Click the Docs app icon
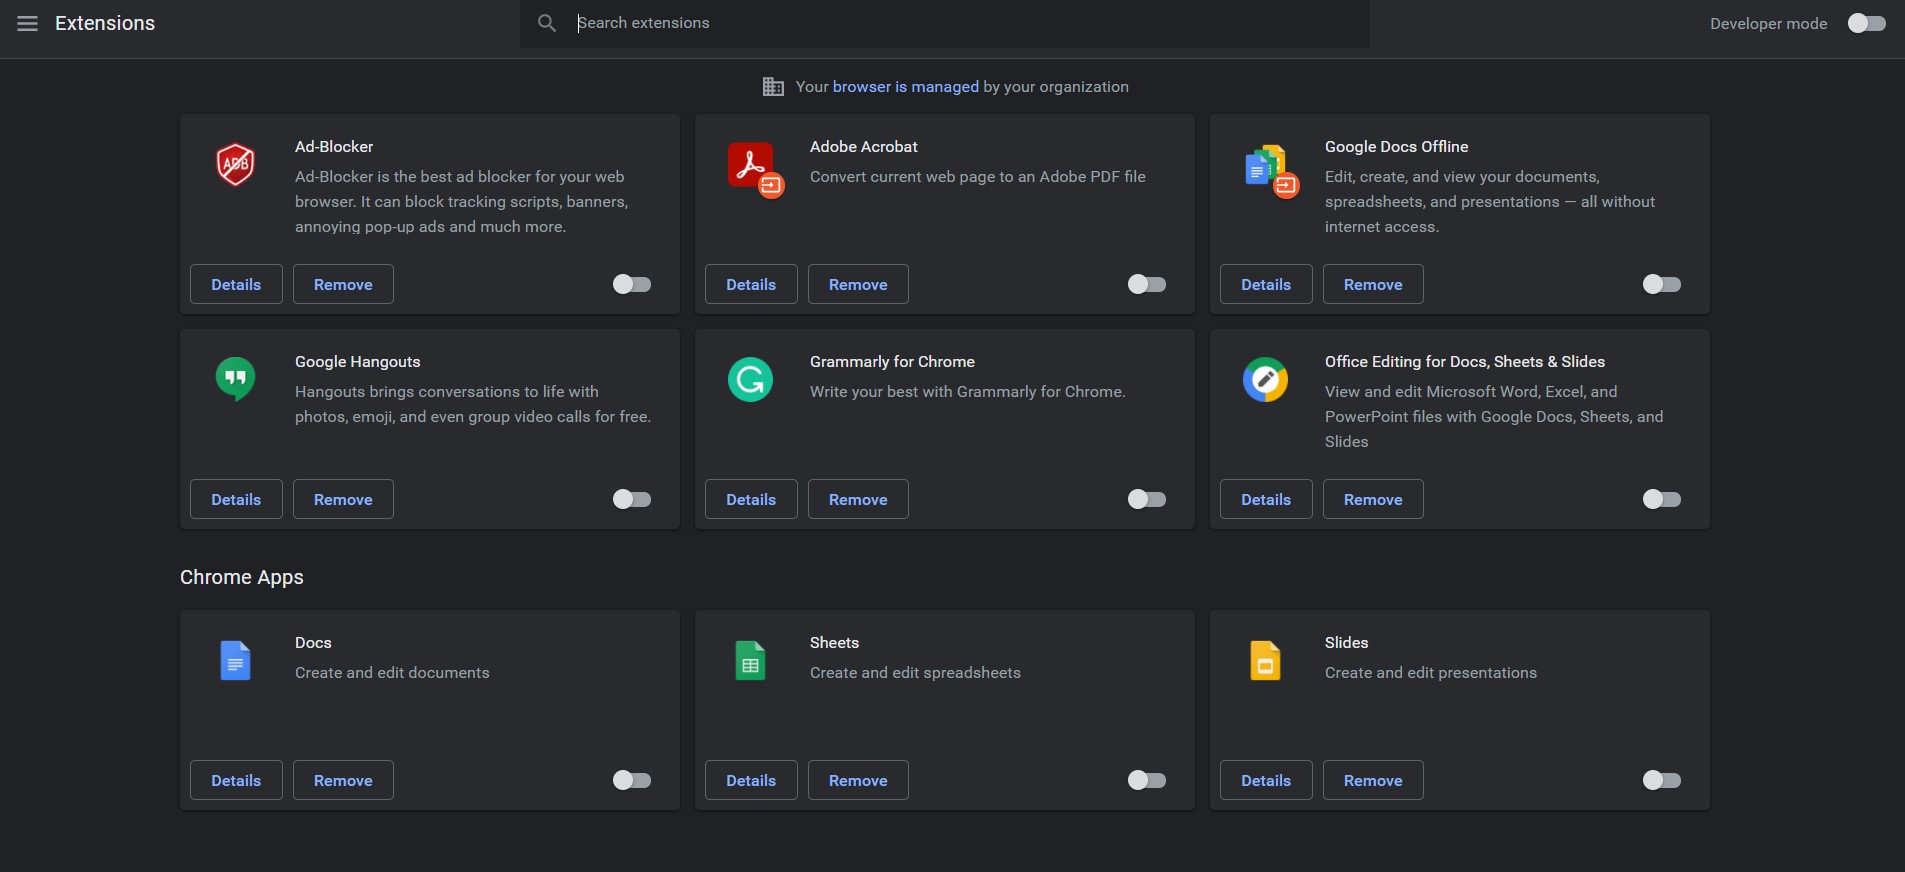 tap(235, 661)
